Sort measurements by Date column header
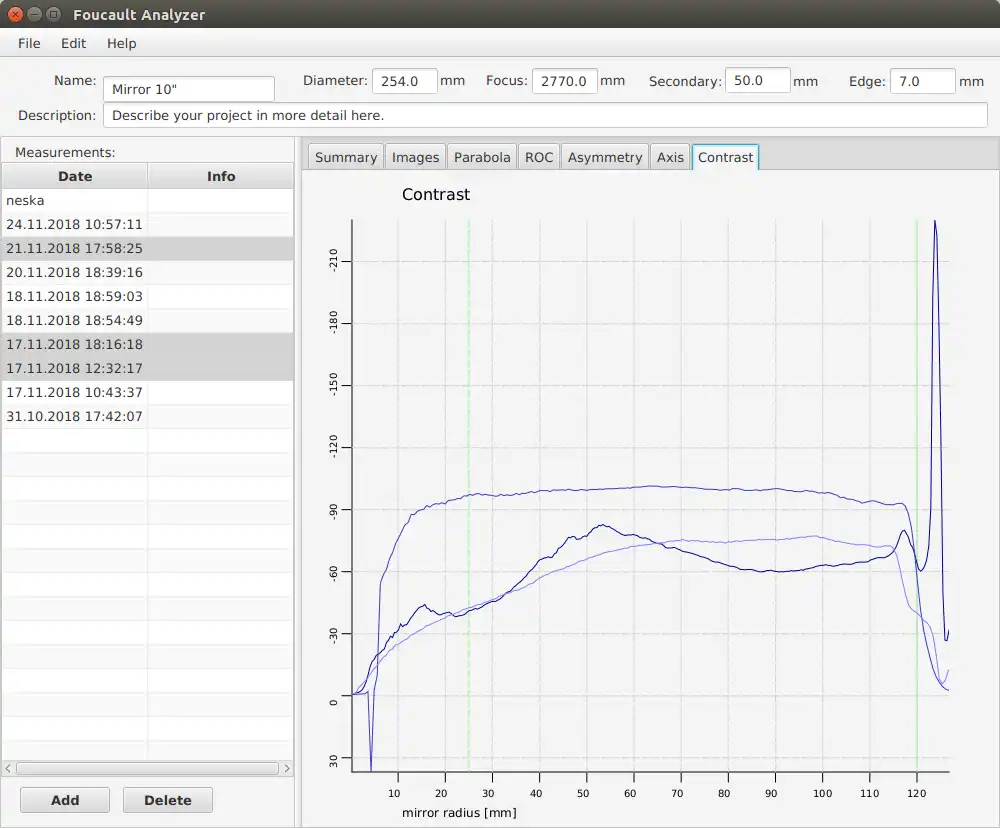1000x828 pixels. [75, 176]
